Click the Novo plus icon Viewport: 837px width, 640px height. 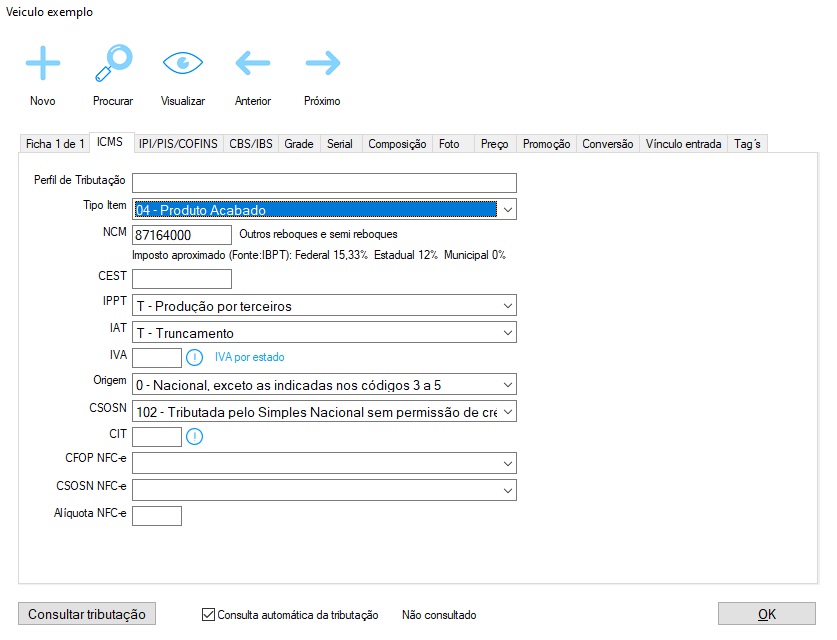43,64
